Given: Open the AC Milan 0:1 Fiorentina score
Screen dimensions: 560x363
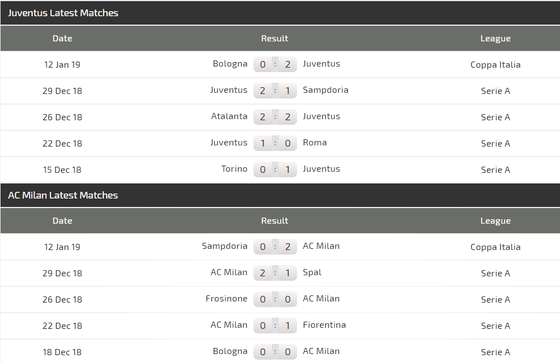Looking at the screenshot, I should [x=275, y=325].
